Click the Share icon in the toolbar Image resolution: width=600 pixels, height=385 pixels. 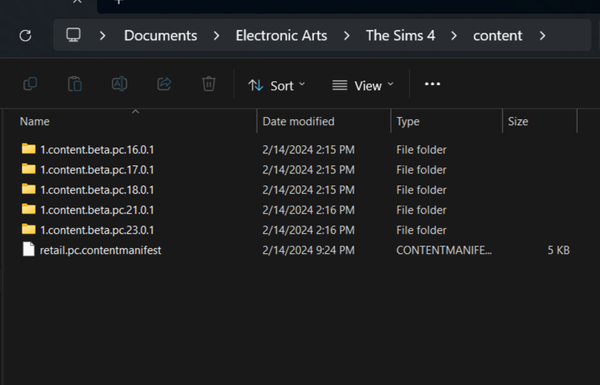click(164, 84)
